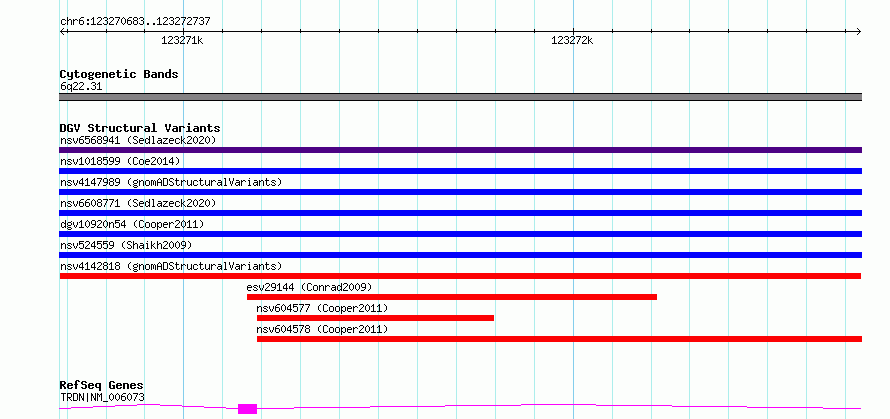Click the 123271k ruler tick label

(182, 40)
